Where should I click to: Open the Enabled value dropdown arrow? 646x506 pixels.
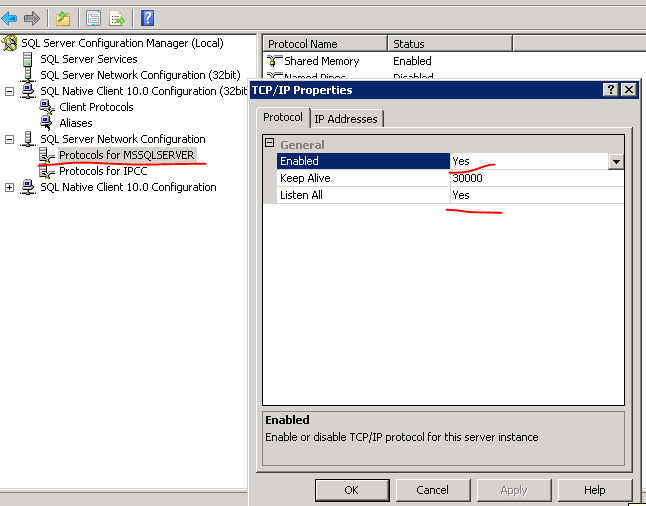pos(616,162)
